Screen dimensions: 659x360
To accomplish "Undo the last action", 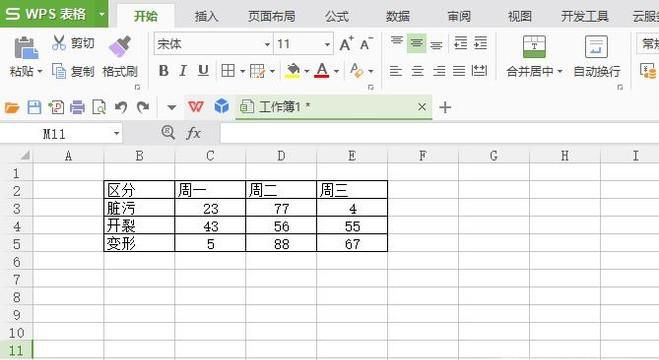I will pos(121,107).
